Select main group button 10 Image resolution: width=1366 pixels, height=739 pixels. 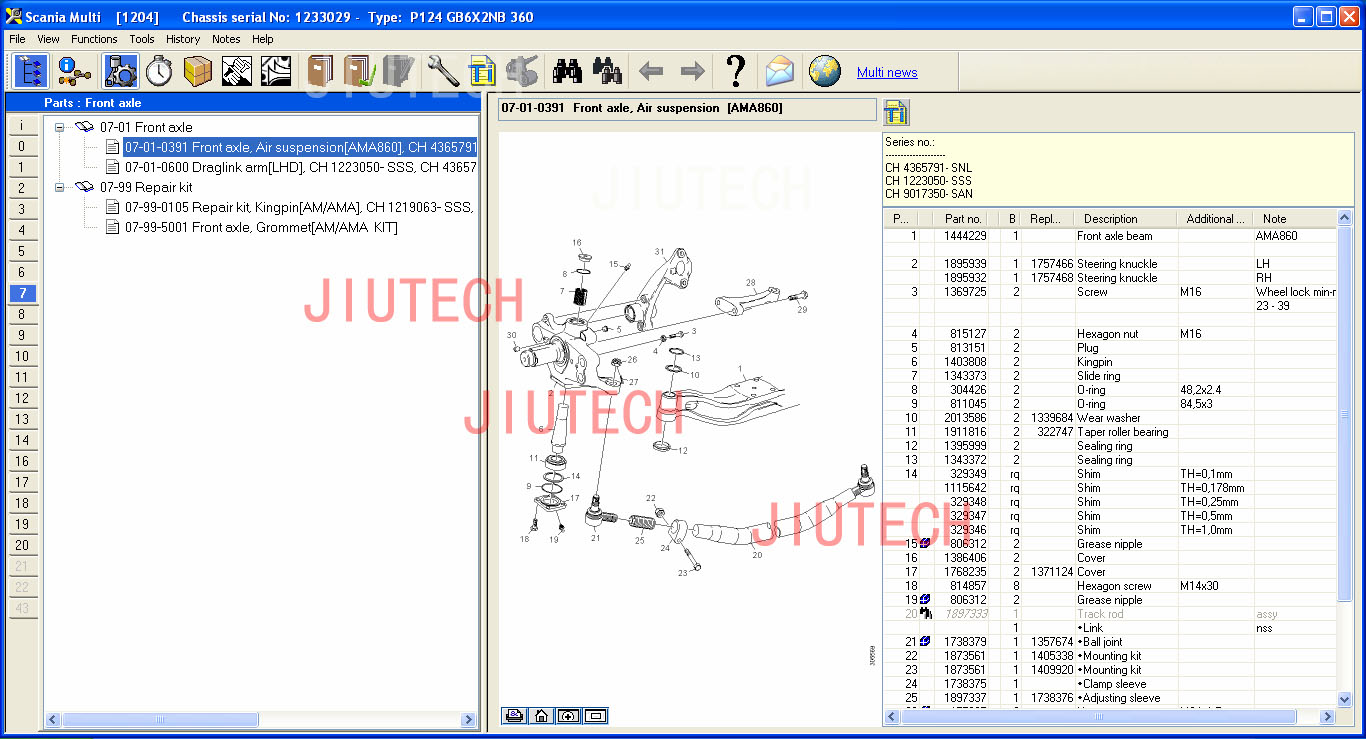tap(22, 356)
